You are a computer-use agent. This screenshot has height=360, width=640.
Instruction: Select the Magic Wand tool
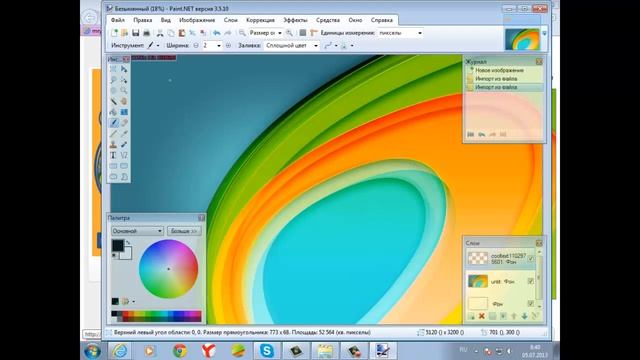coord(113,101)
